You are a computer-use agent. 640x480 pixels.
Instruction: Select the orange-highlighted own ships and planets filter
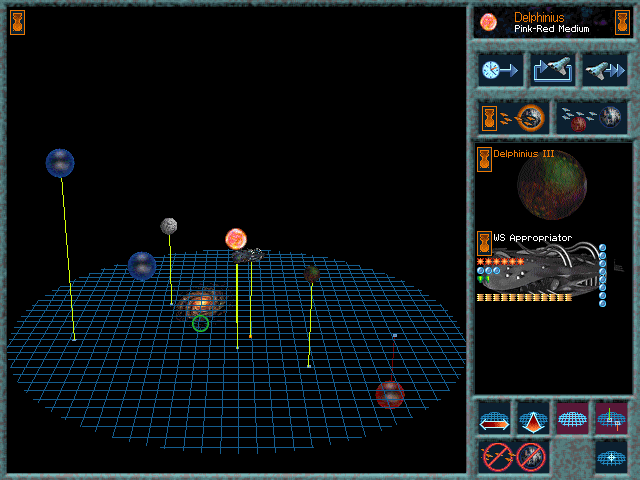(513, 118)
